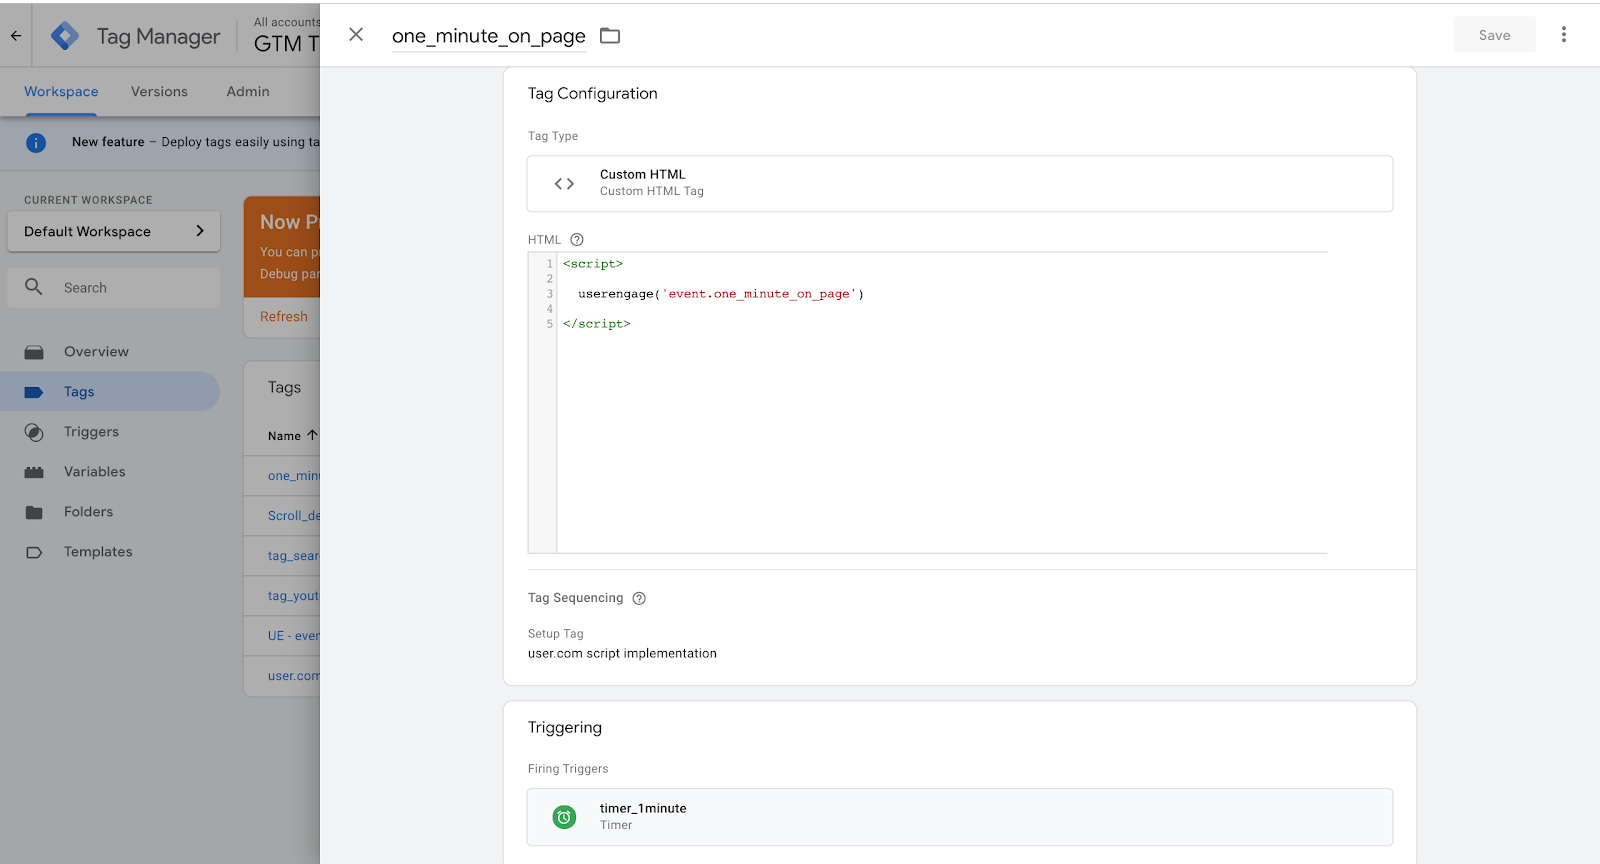The image size is (1600, 864).
Task: Click the HTML help question mark icon
Action: pos(577,240)
